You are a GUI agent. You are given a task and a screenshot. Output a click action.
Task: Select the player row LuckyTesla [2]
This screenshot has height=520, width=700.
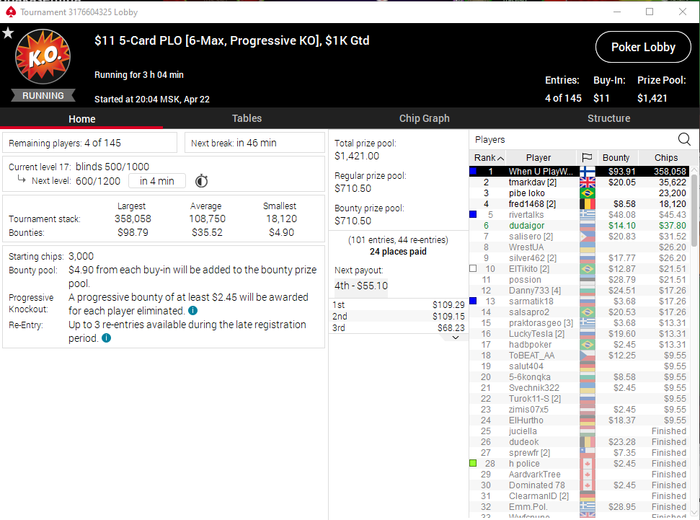click(x=579, y=333)
